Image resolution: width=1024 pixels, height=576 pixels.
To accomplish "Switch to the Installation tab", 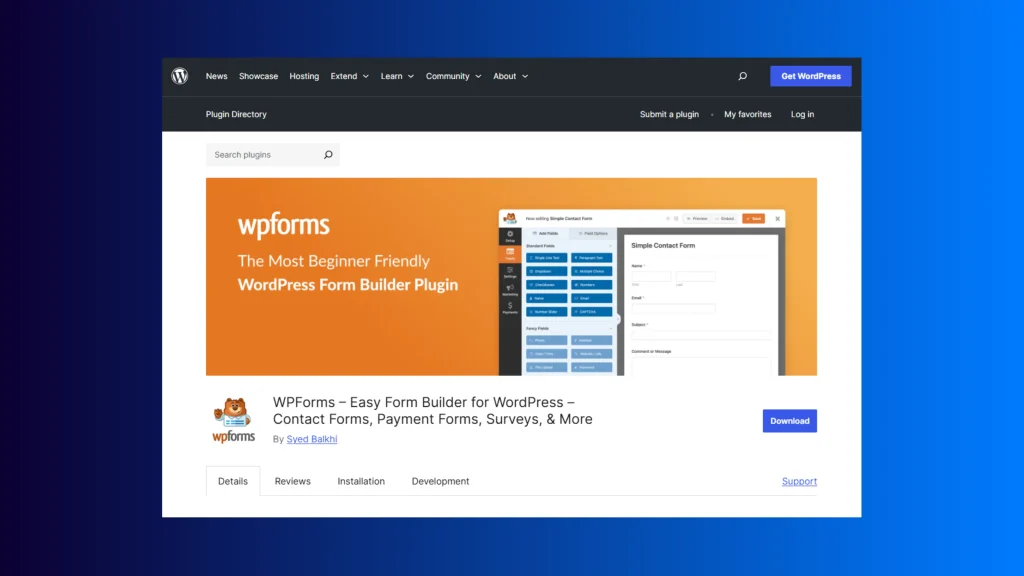I will click(361, 481).
